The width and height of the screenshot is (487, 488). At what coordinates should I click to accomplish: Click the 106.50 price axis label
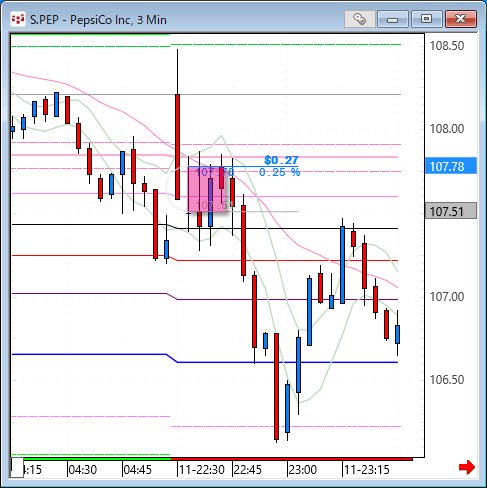(447, 380)
